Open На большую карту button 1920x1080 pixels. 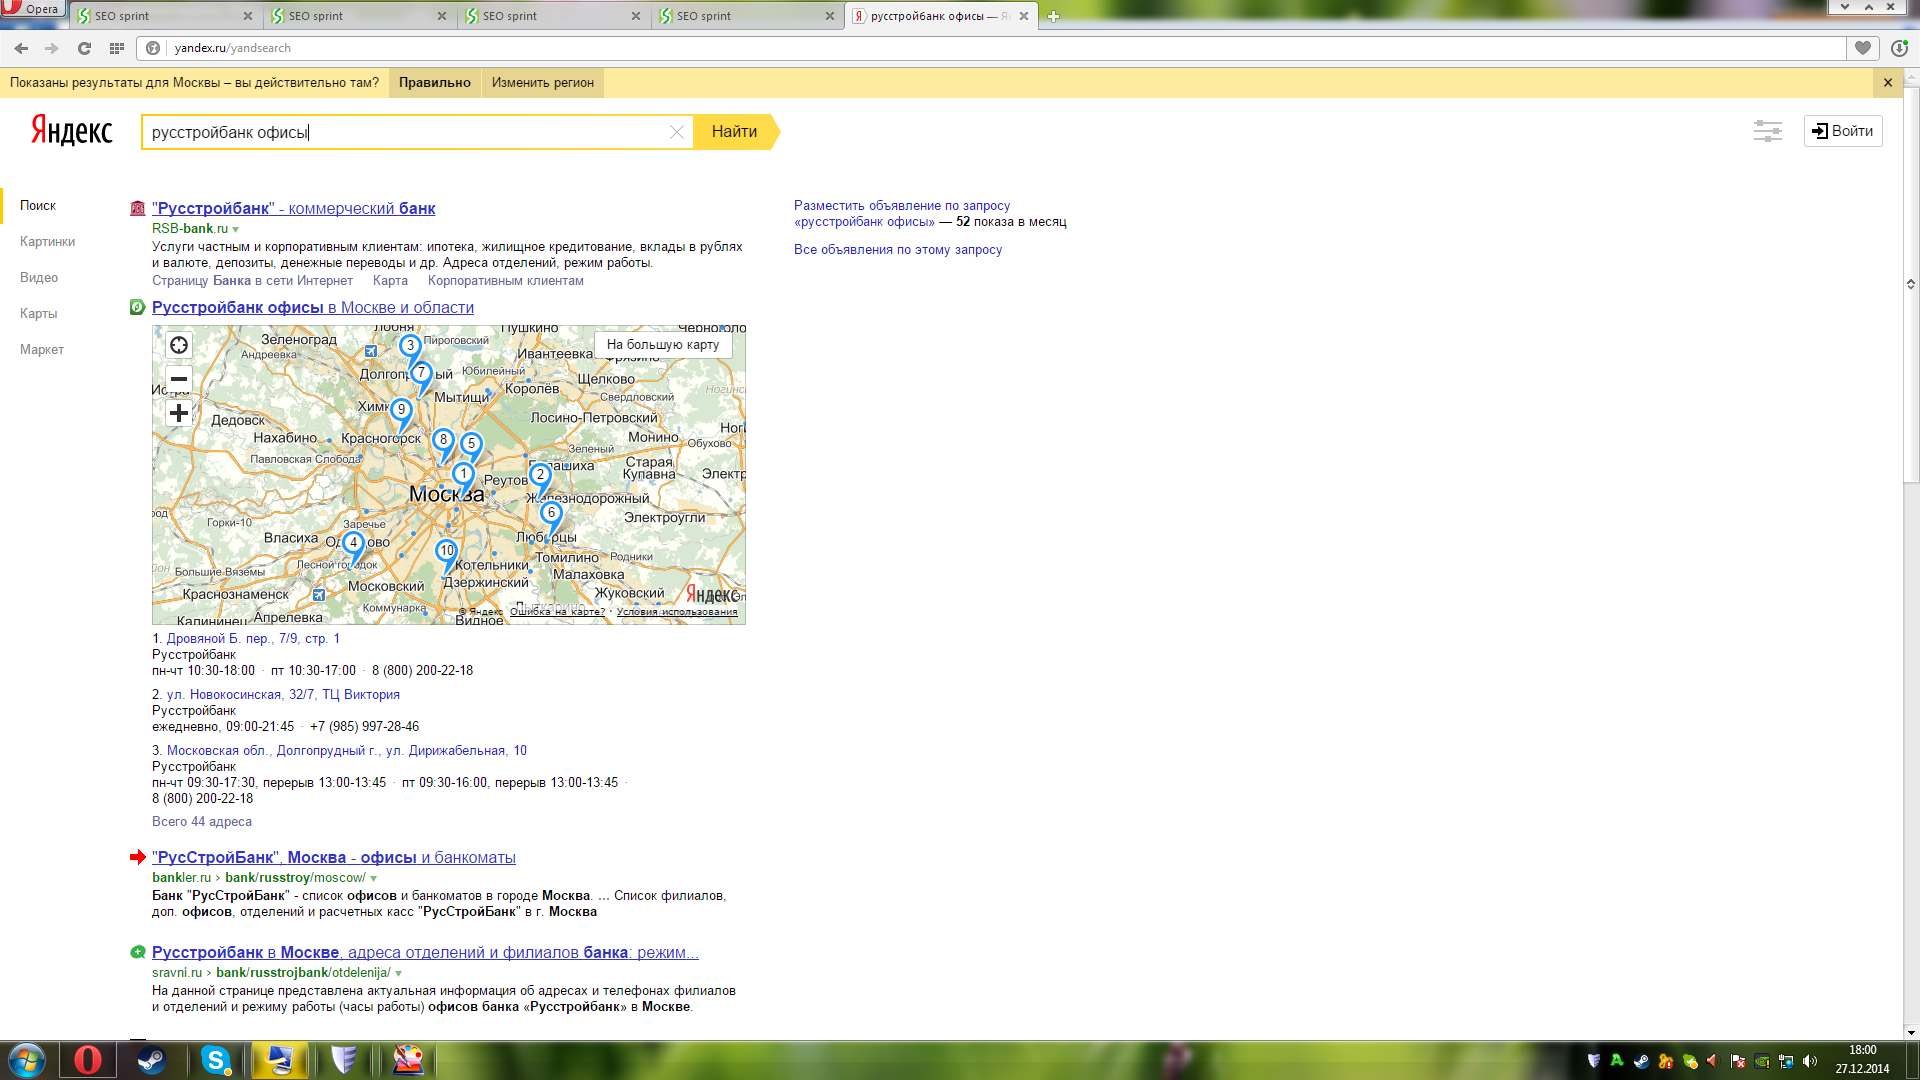click(x=663, y=345)
